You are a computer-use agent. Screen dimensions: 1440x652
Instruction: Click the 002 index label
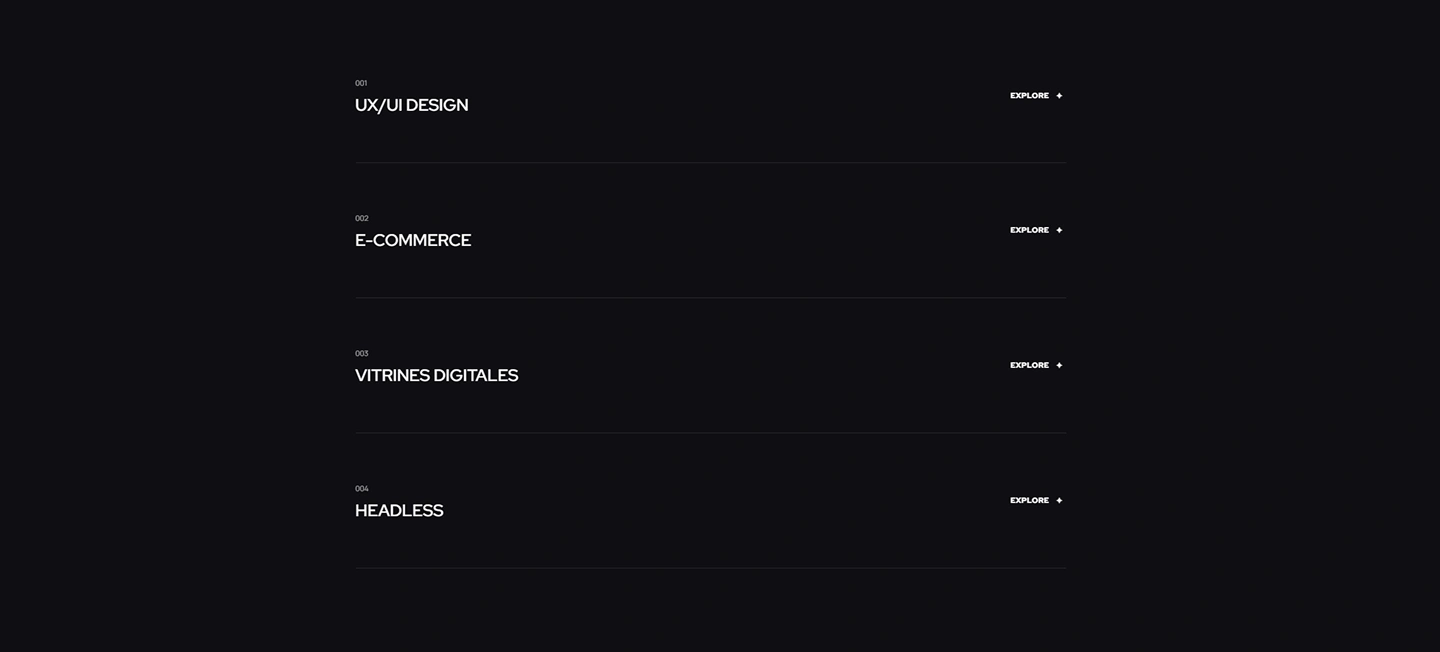[362, 218]
